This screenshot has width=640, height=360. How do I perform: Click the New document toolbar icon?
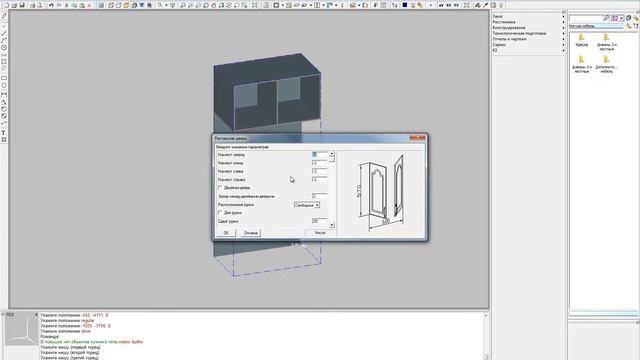(7, 5)
